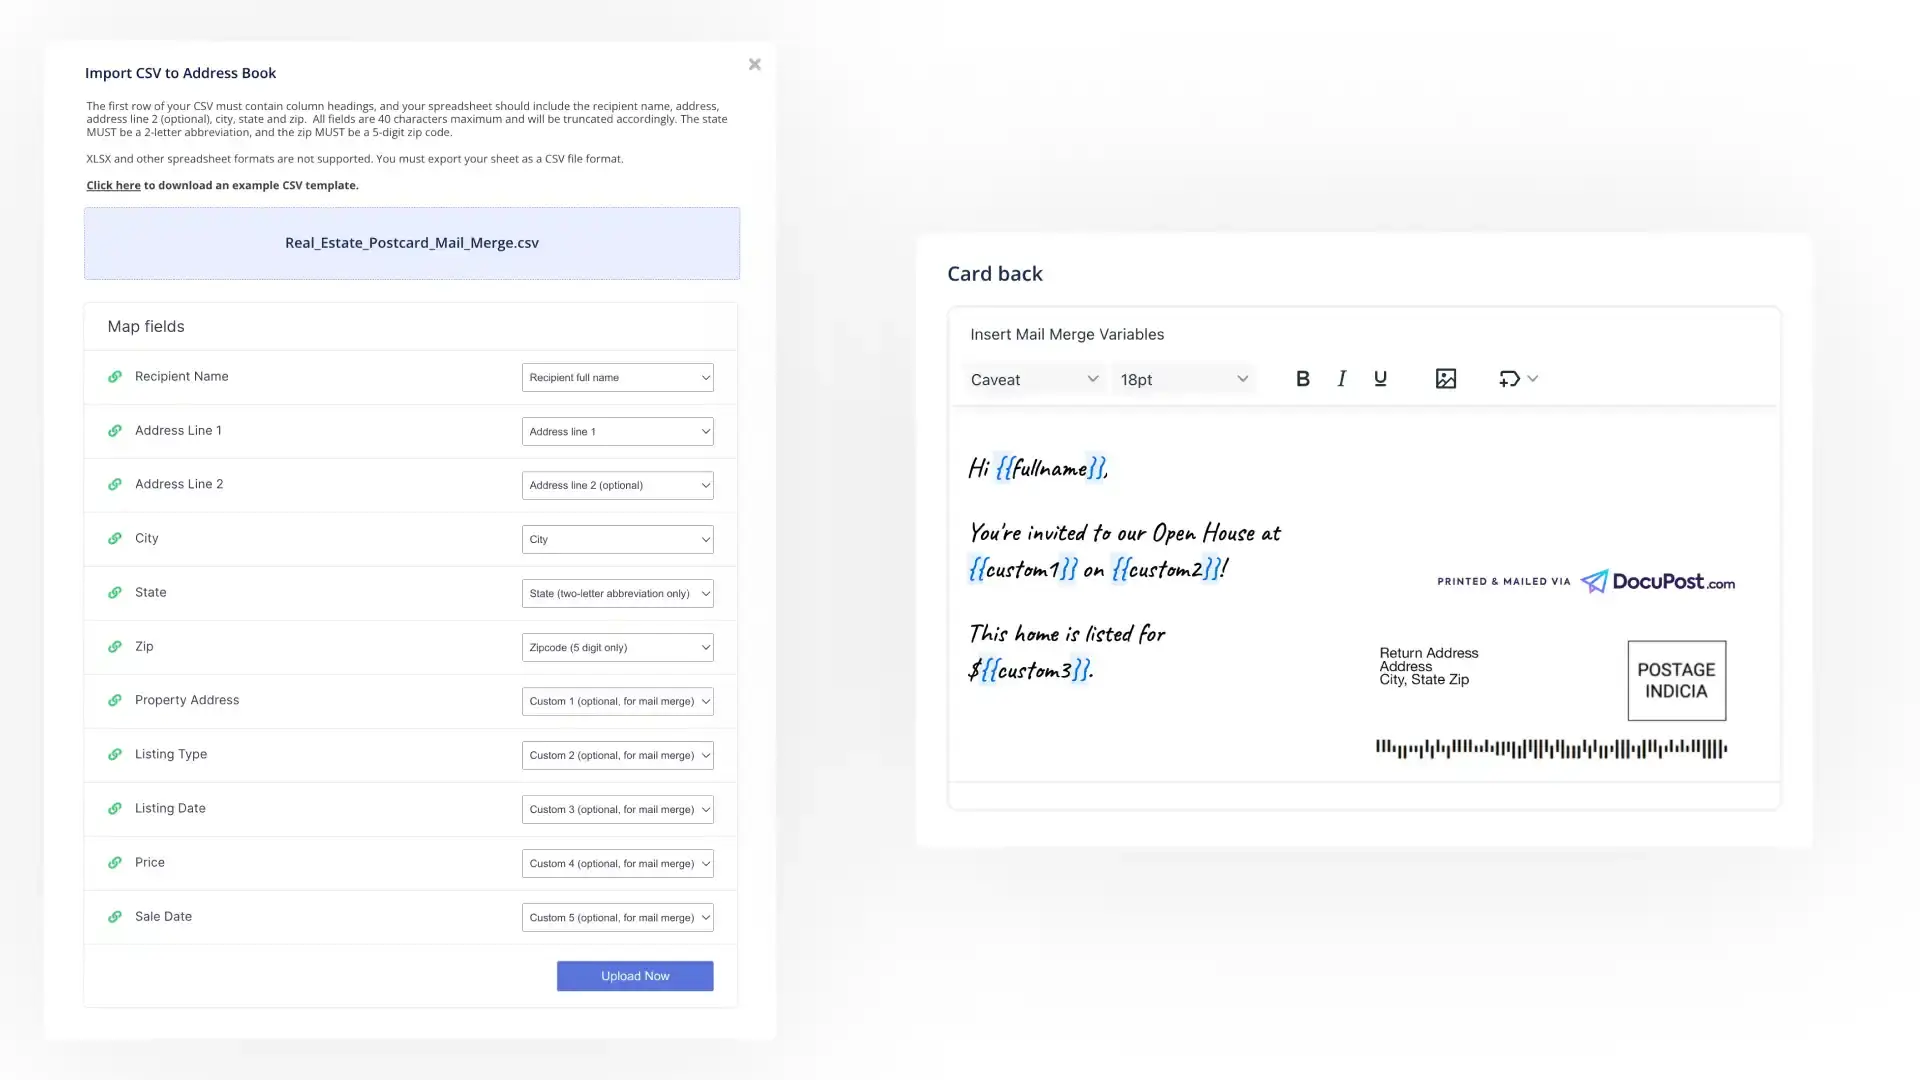This screenshot has height=1080, width=1920.
Task: Click link icon beside Recipient Name
Action: click(115, 377)
